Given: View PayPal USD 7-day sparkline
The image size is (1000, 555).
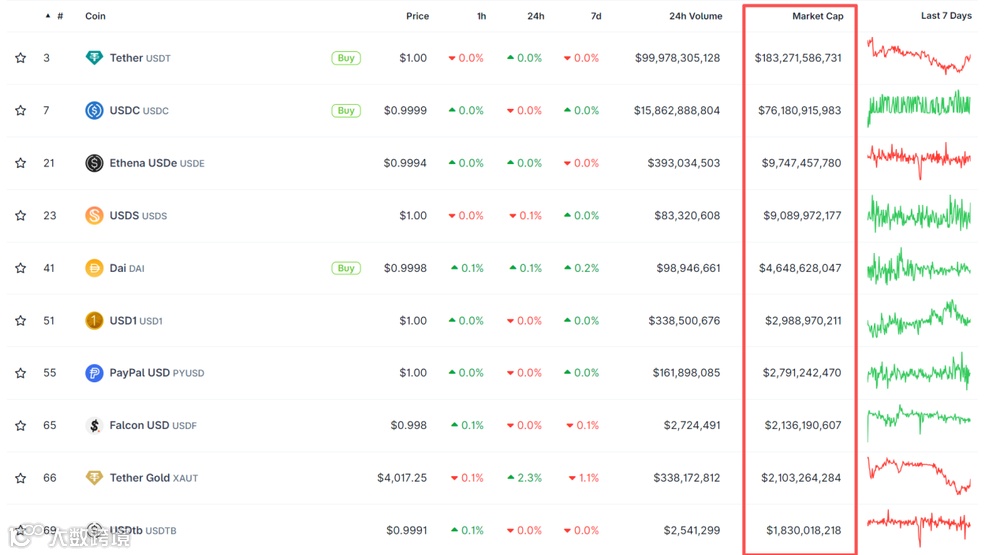Looking at the screenshot, I should click(919, 371).
